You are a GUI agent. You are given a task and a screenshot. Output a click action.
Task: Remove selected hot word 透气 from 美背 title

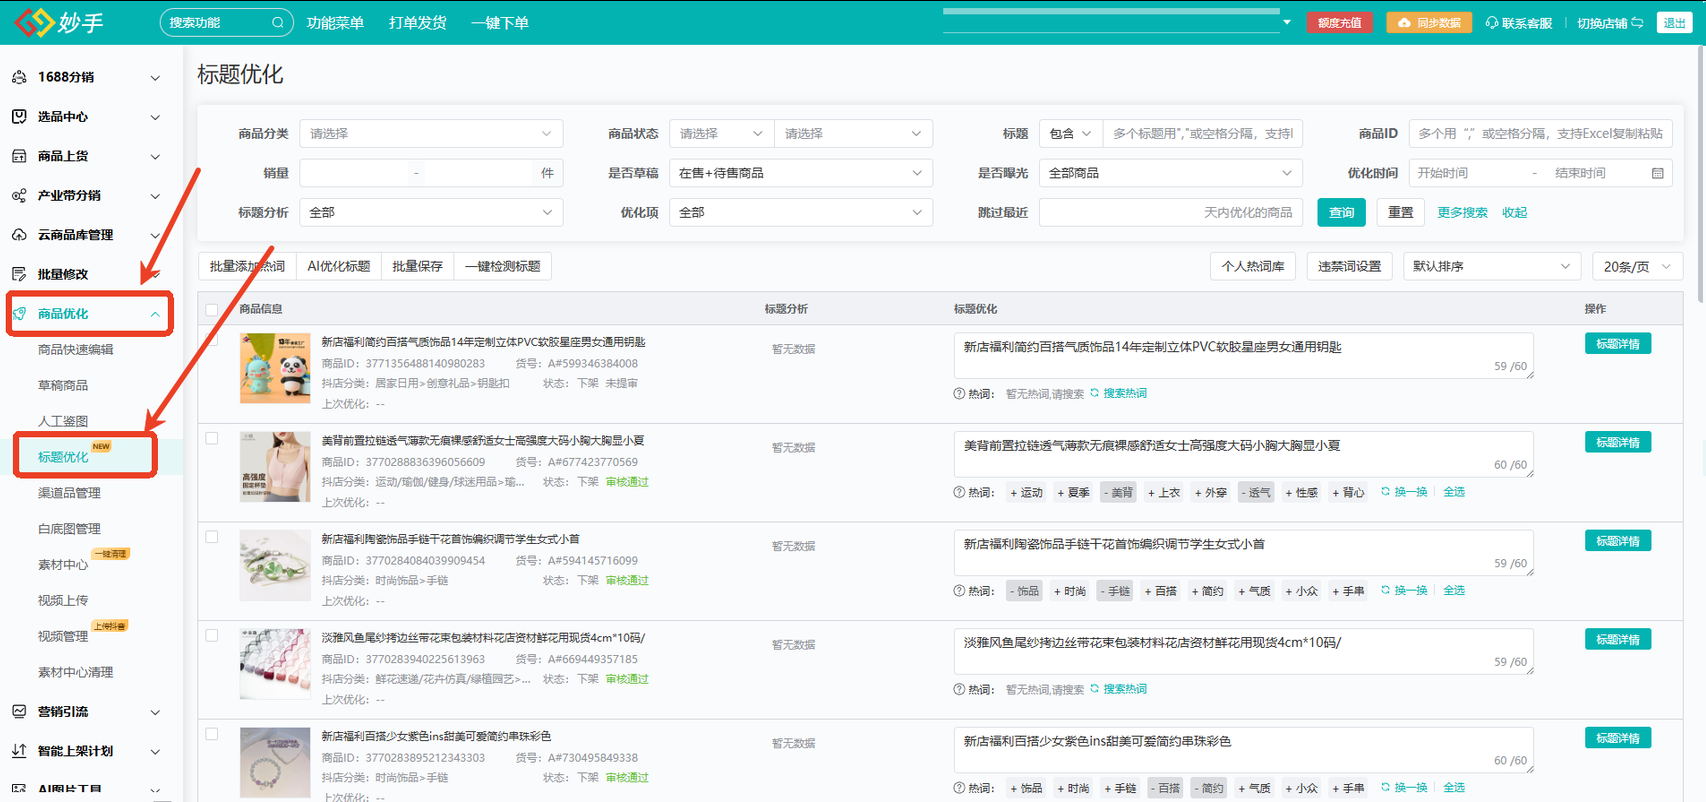pyautogui.click(x=1255, y=492)
